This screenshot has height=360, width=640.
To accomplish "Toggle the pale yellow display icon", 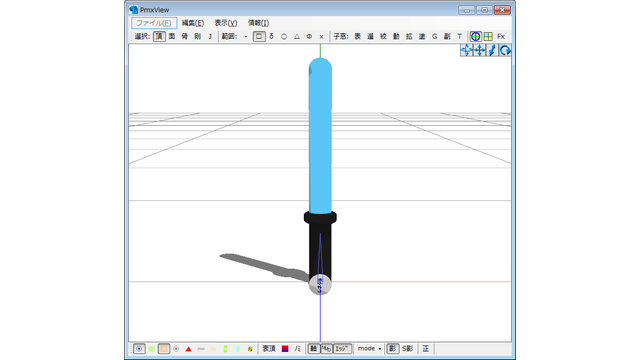I will coord(213,349).
